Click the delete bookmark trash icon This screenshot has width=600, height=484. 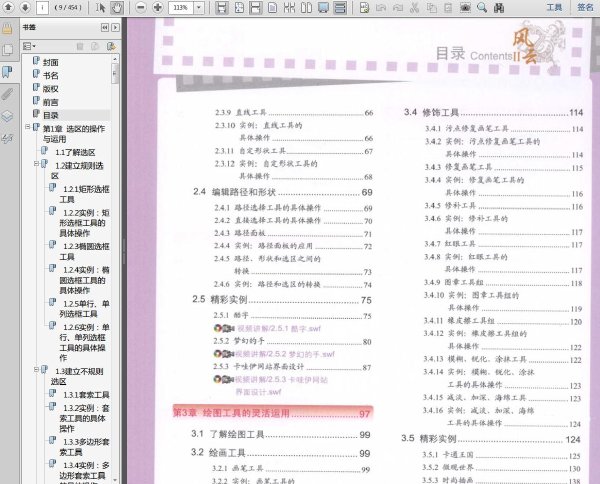pyautogui.click(x=80, y=46)
